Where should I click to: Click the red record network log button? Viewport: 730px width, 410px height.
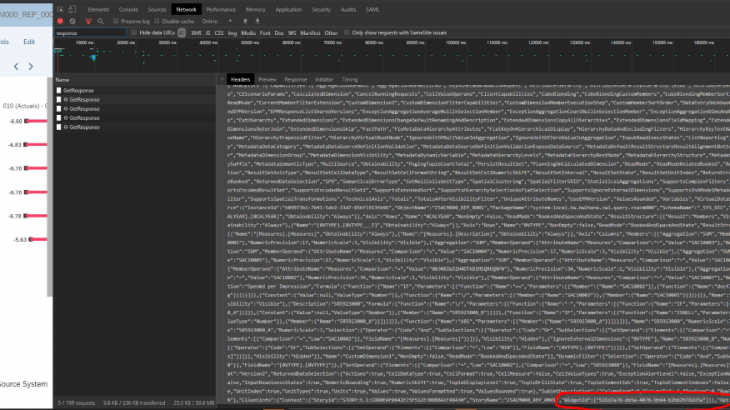58,20
